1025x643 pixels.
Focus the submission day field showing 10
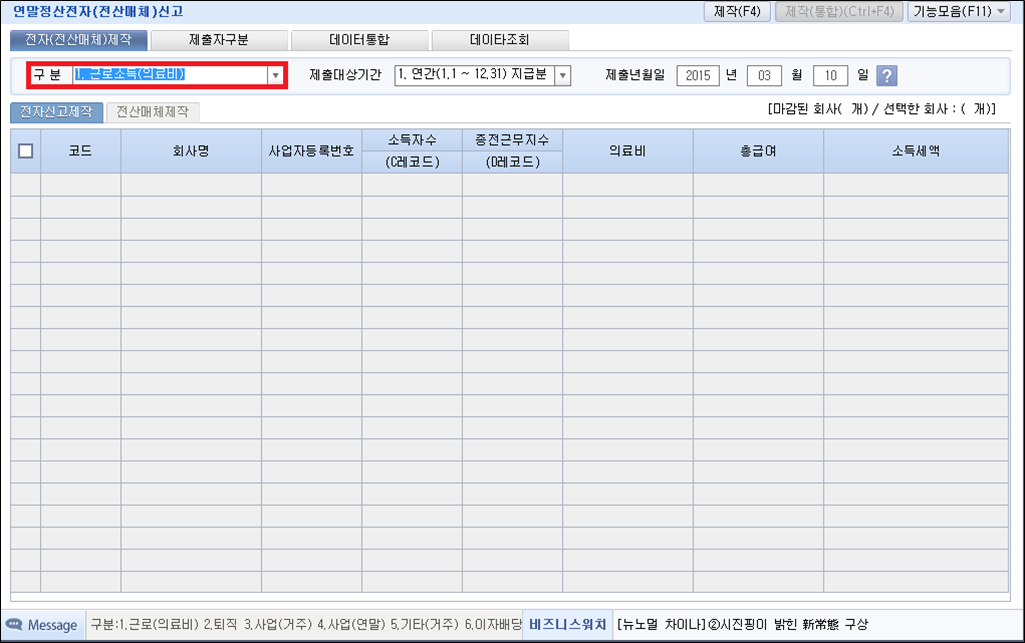(x=830, y=76)
